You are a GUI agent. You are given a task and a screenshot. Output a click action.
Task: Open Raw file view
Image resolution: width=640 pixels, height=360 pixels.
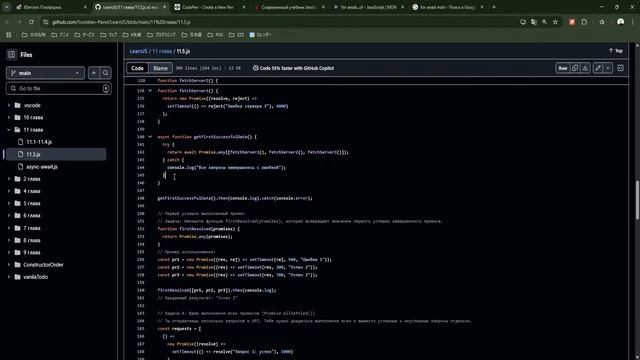click(562, 68)
